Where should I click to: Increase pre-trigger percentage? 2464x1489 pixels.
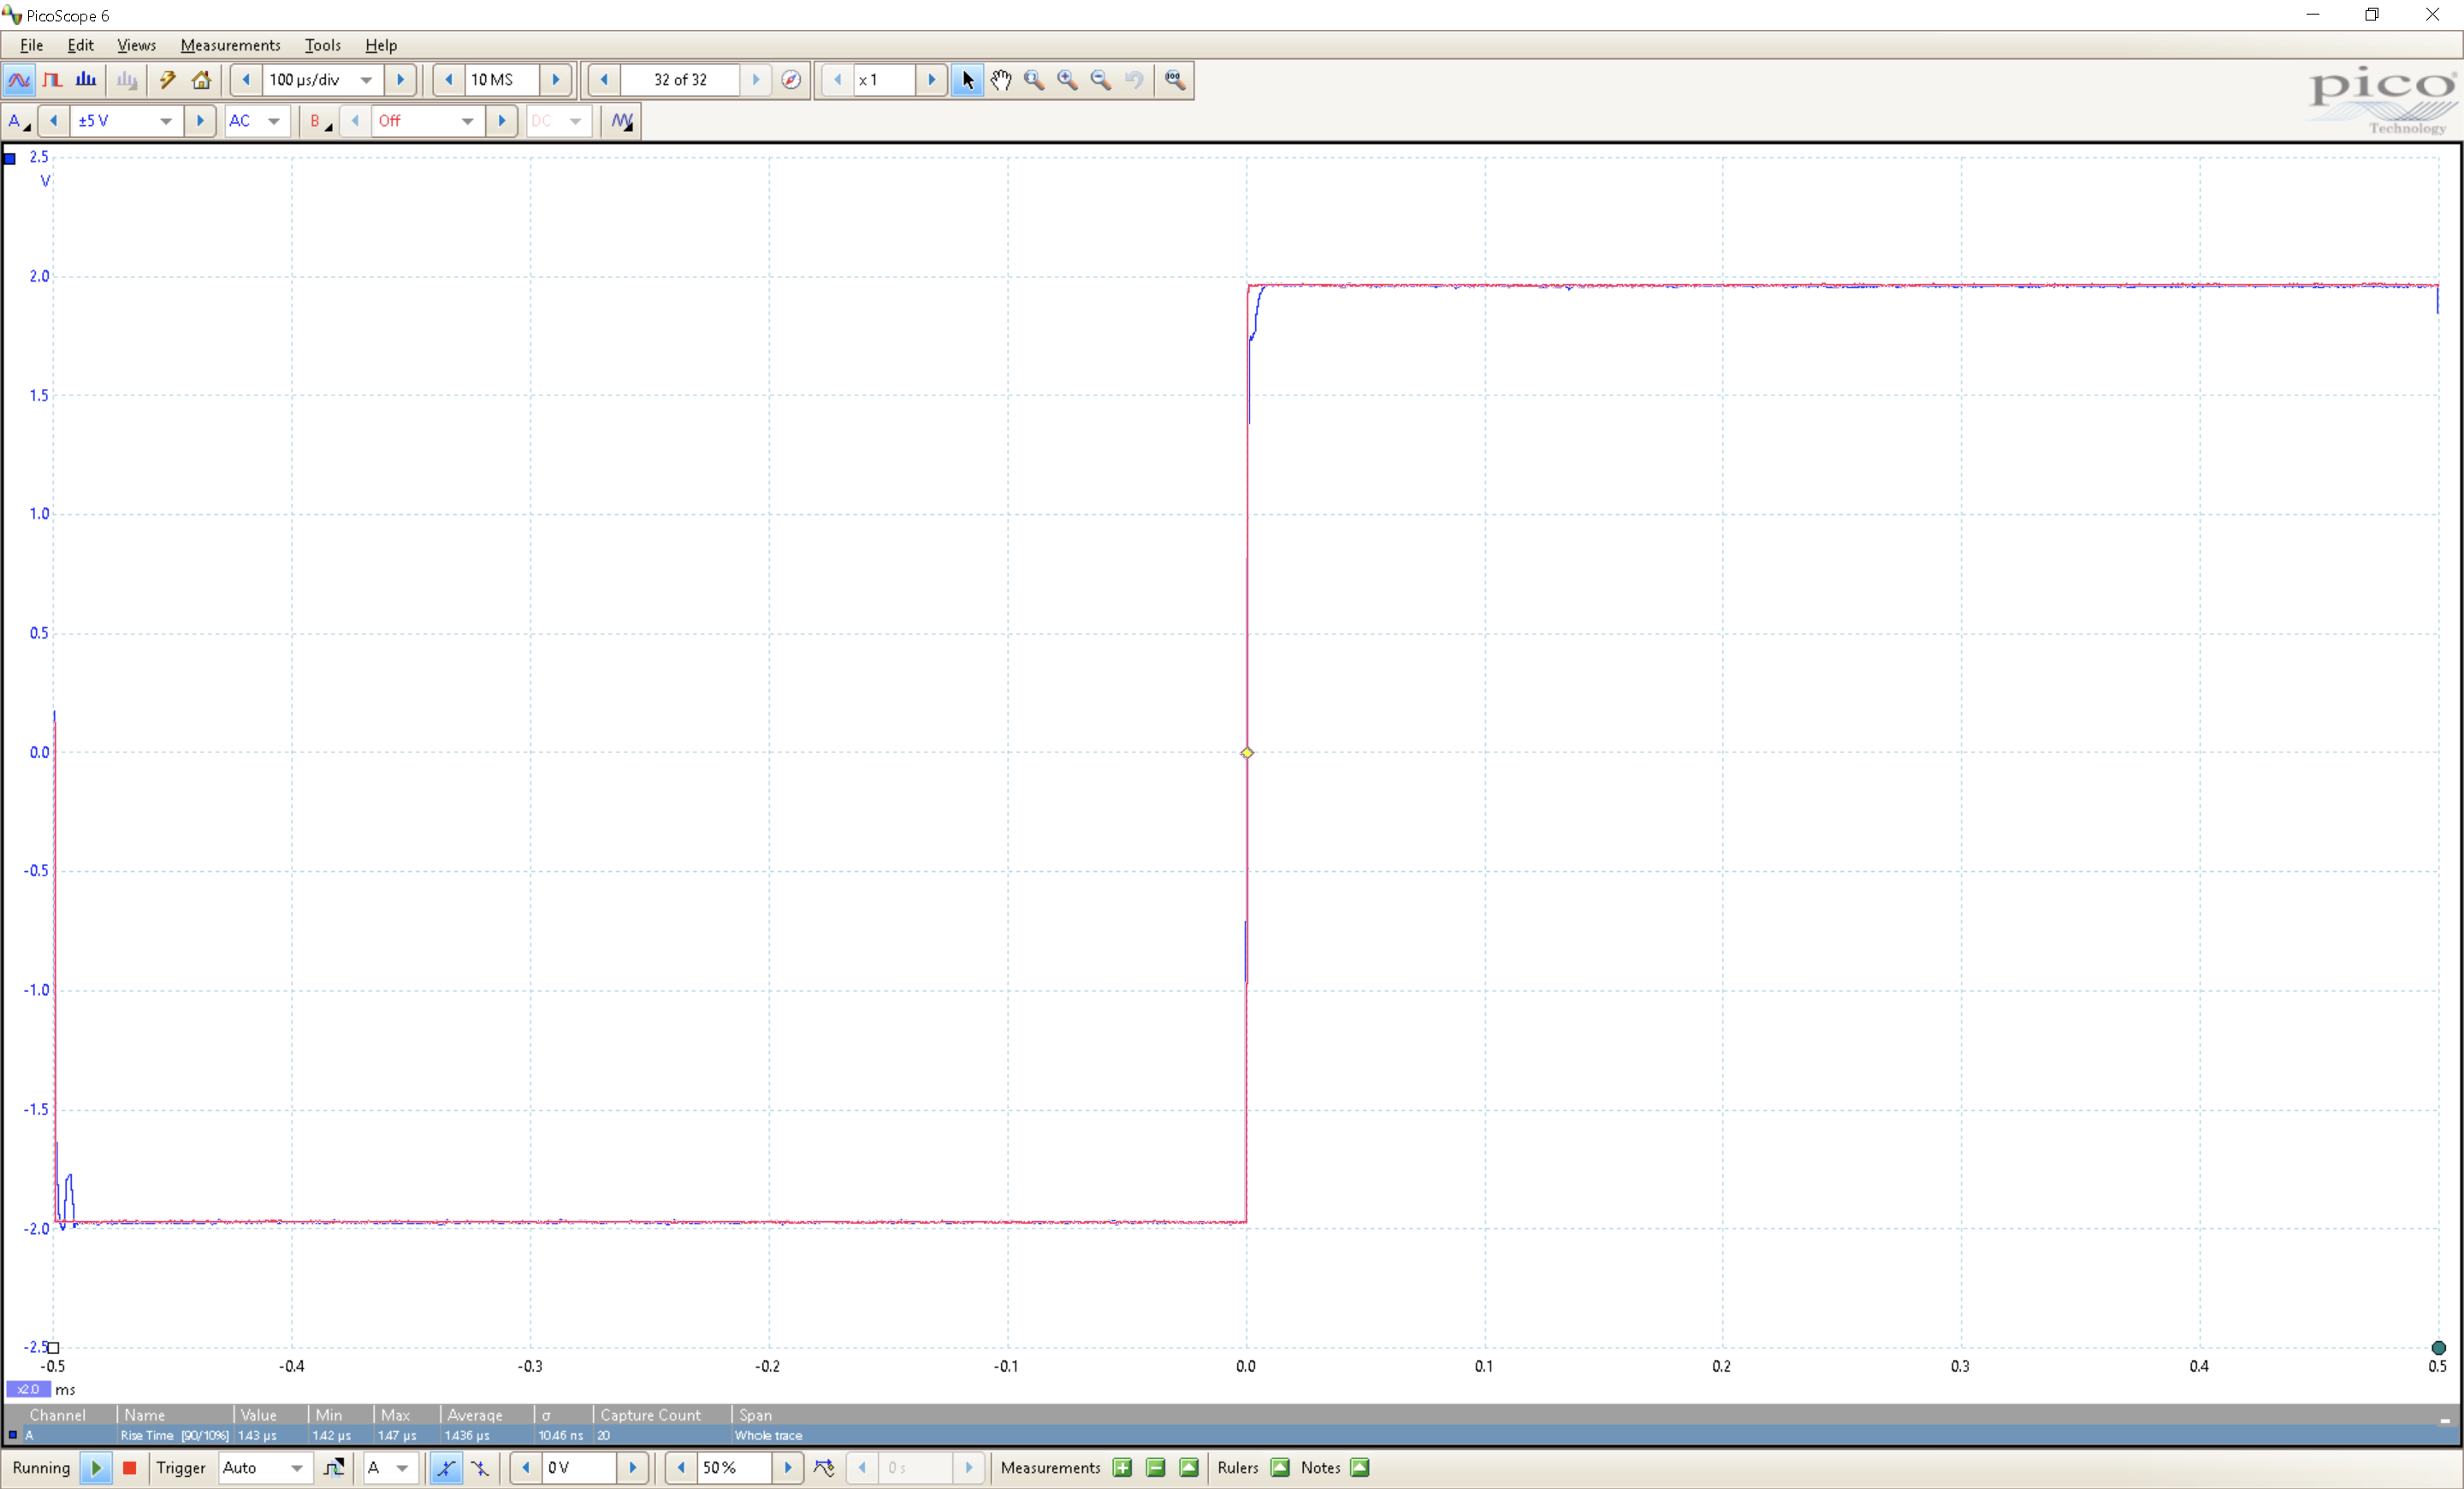[788, 1468]
